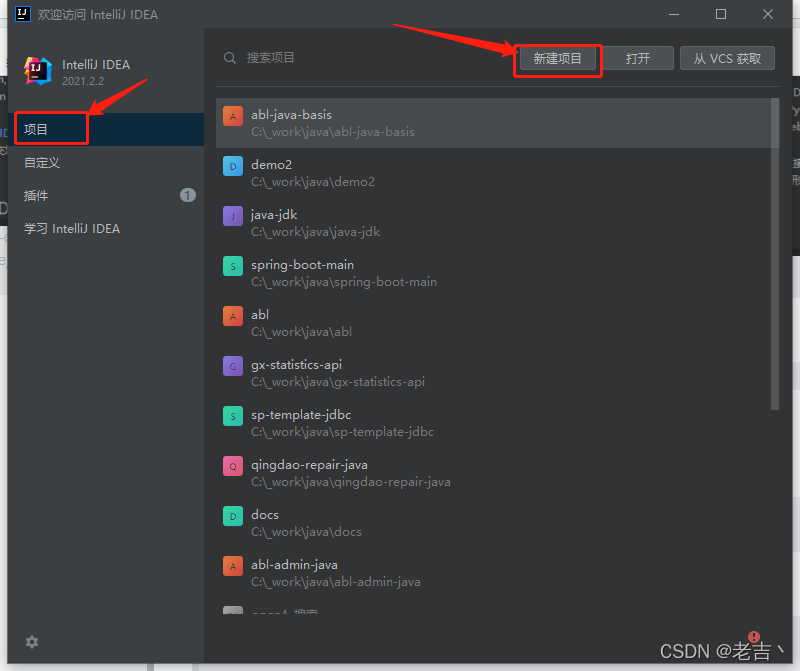Click path C:\_work\java\spring-boot-main
Viewport: 800px width, 671px height.
click(344, 282)
